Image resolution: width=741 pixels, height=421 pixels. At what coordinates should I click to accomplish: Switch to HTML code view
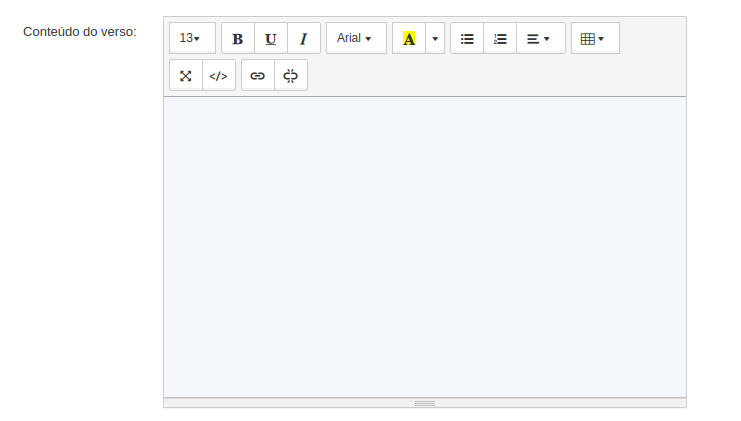(x=219, y=76)
